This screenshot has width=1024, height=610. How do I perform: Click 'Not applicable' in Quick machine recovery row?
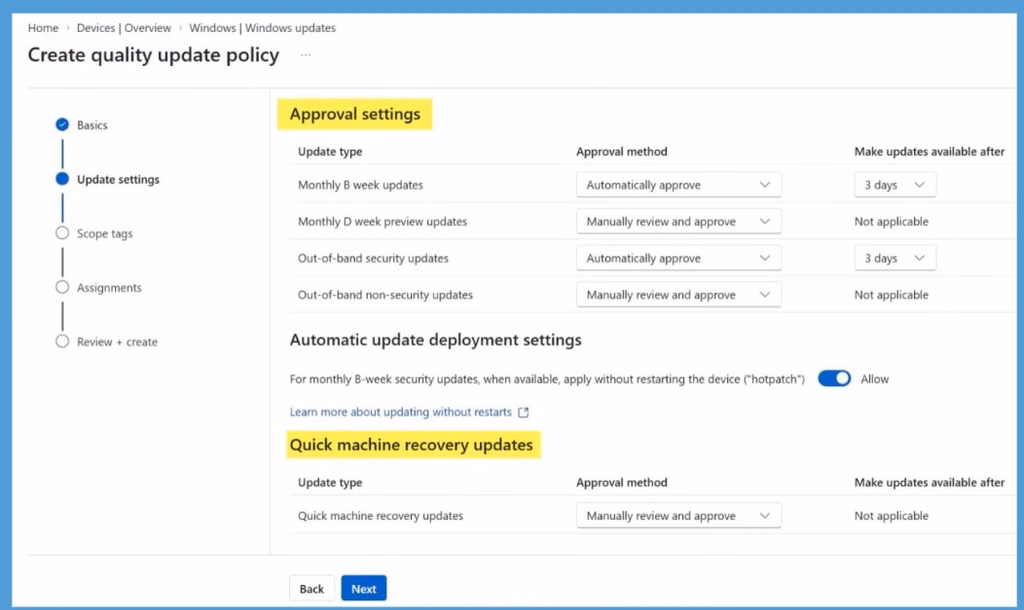[x=891, y=515]
